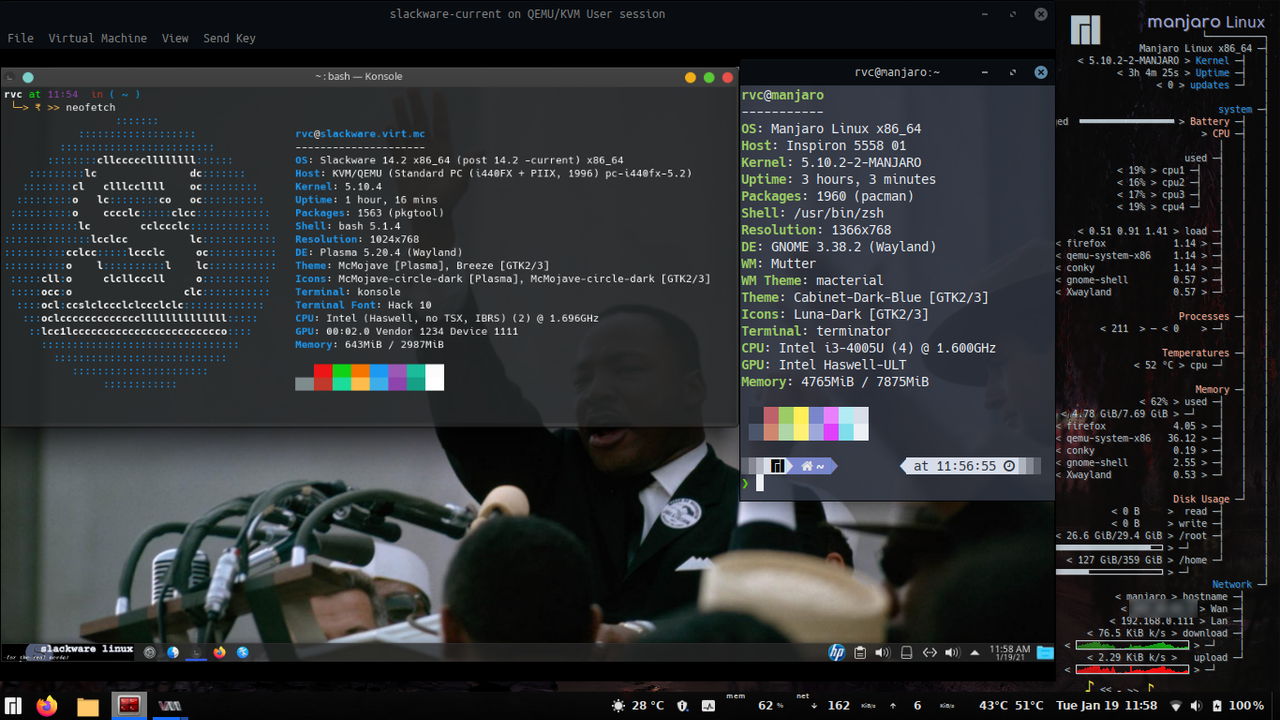This screenshot has height=720, width=1280.
Task: Expand hidden tray icons arrow in Slackware panel
Action: click(976, 653)
